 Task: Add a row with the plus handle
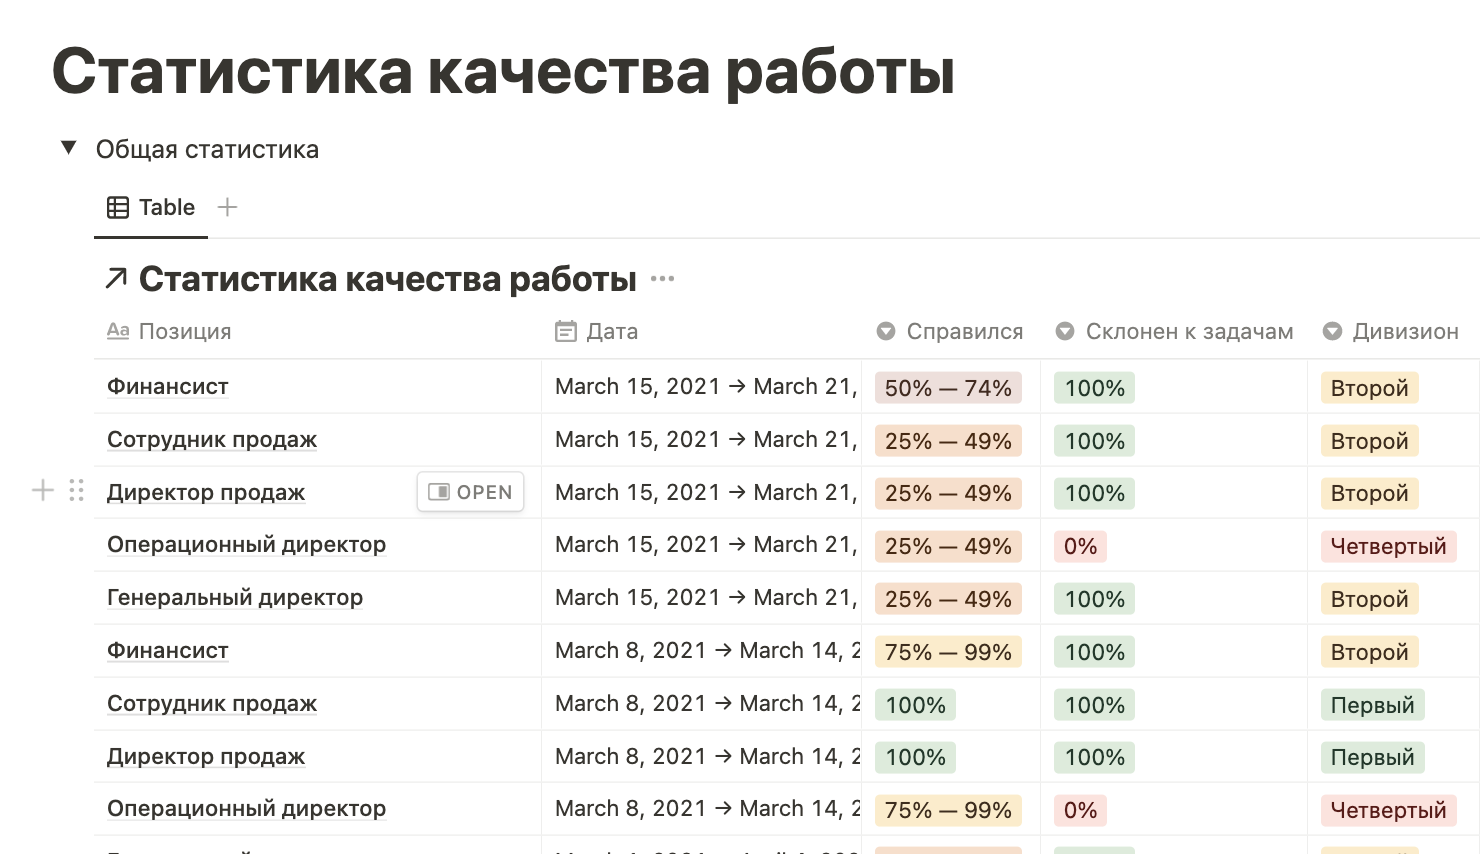(43, 490)
